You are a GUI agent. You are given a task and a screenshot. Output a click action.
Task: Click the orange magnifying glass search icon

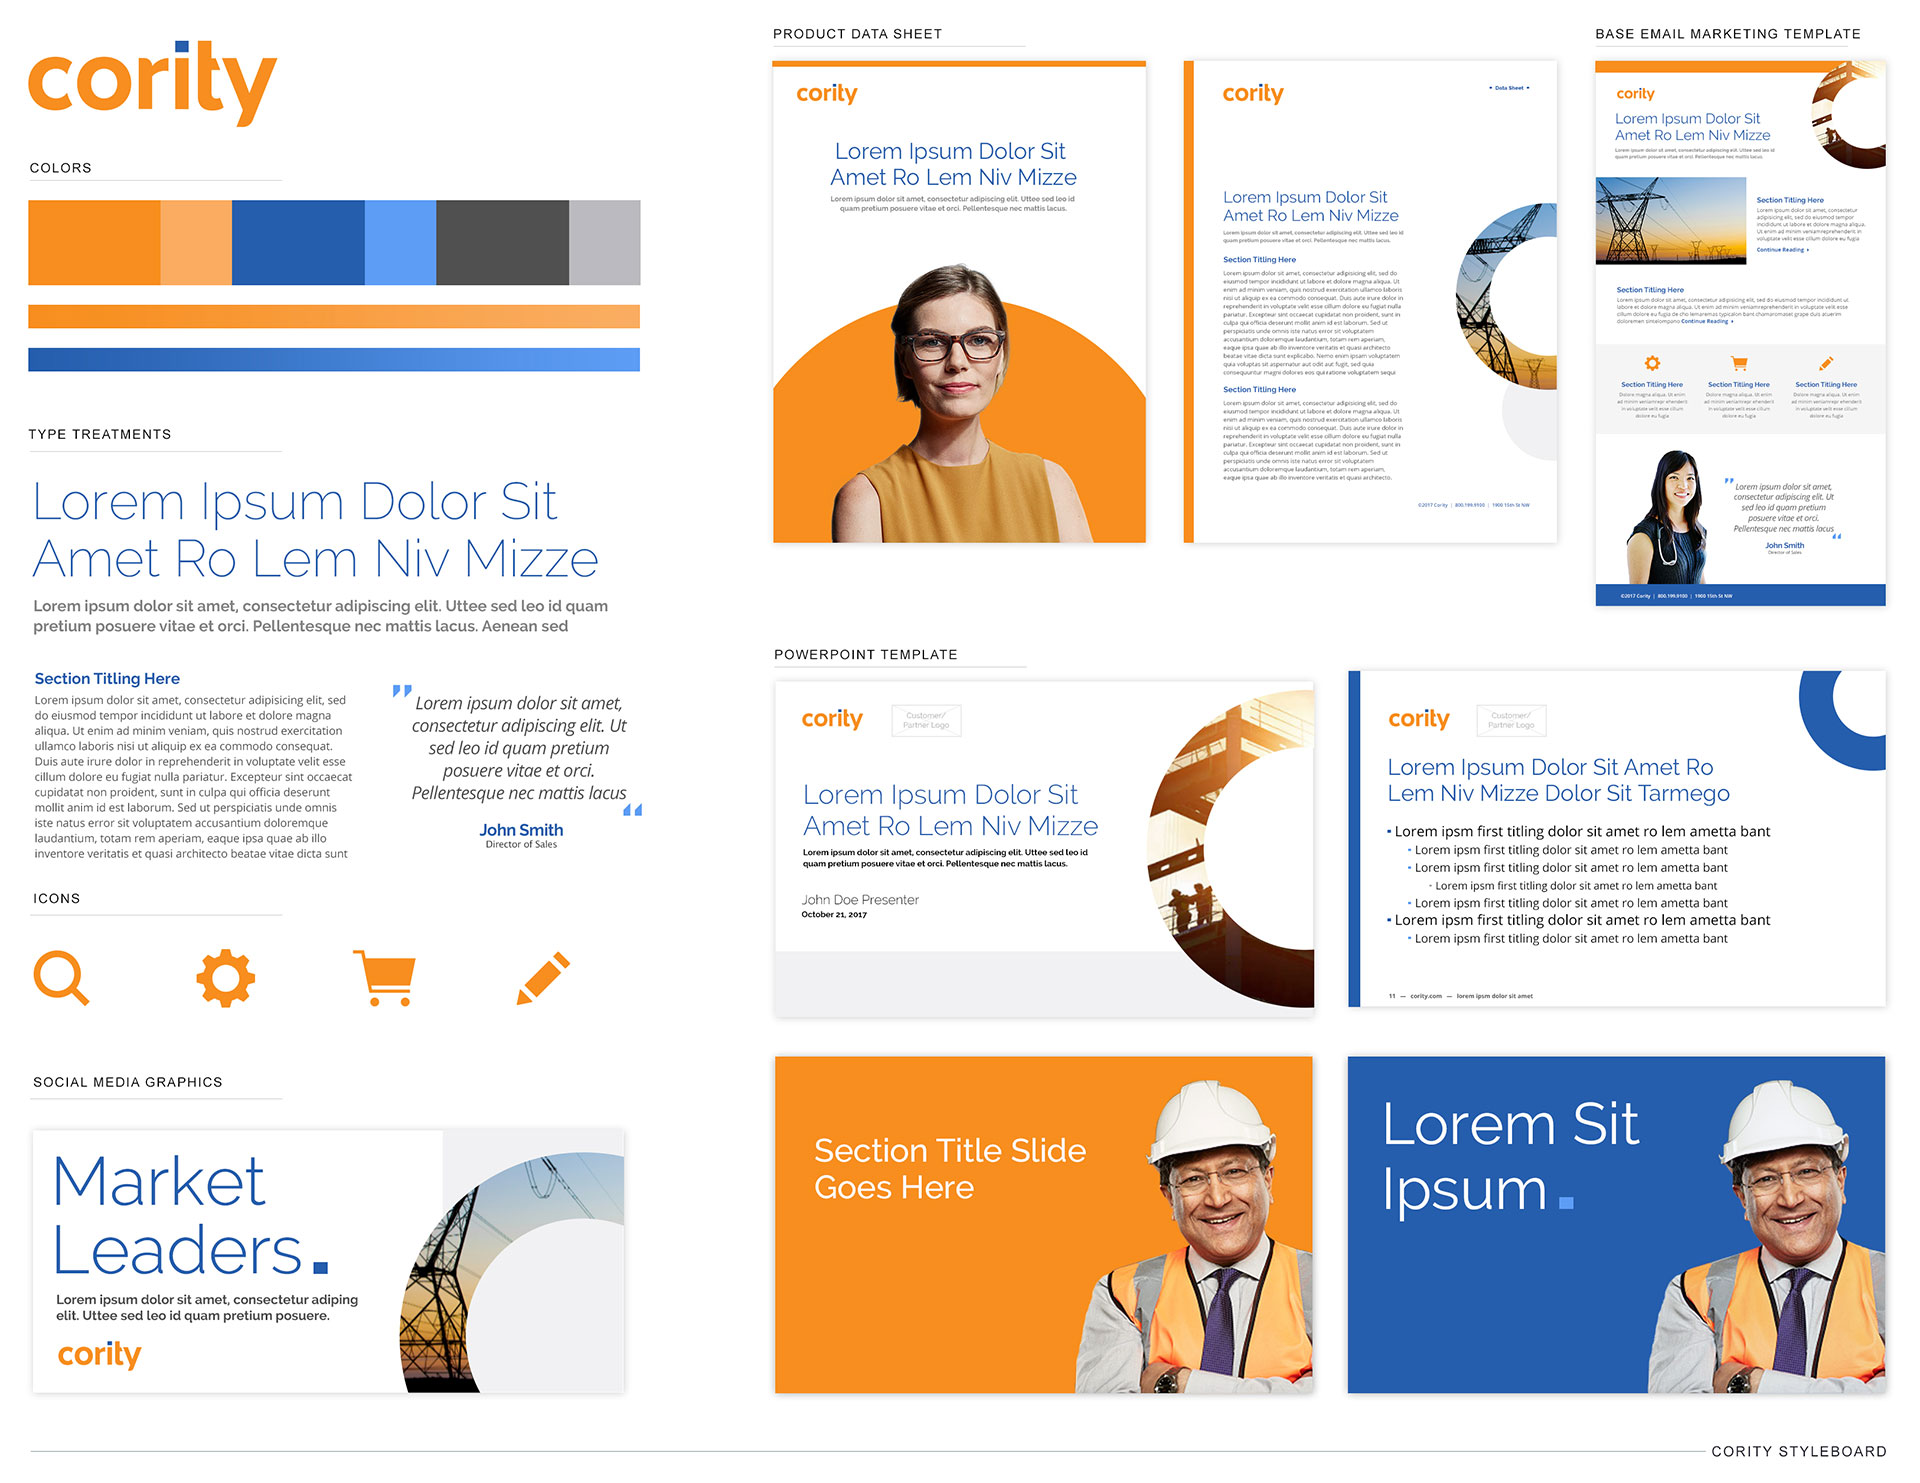pos(61,977)
